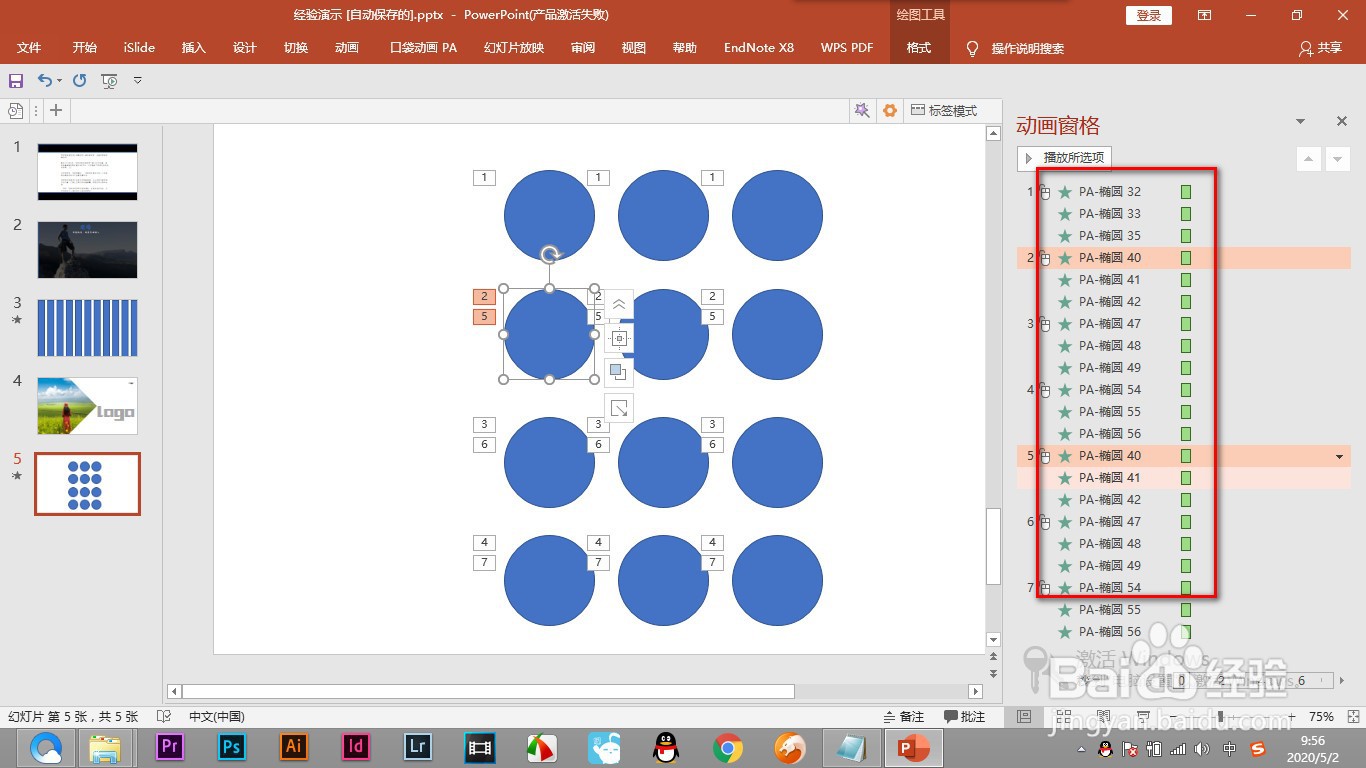Screen dimensions: 1366x768
Task: Click 播放所选项 in animation pane
Action: (1064, 158)
